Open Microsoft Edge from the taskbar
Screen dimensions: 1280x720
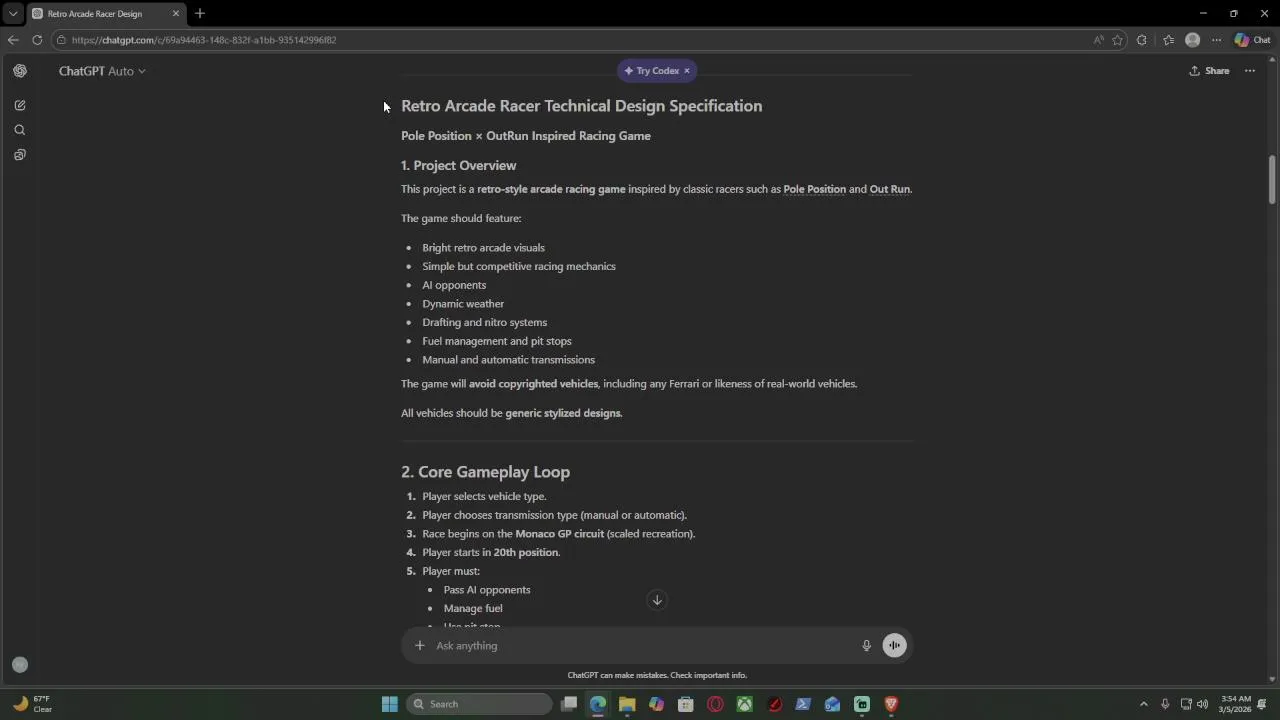pyautogui.click(x=598, y=704)
